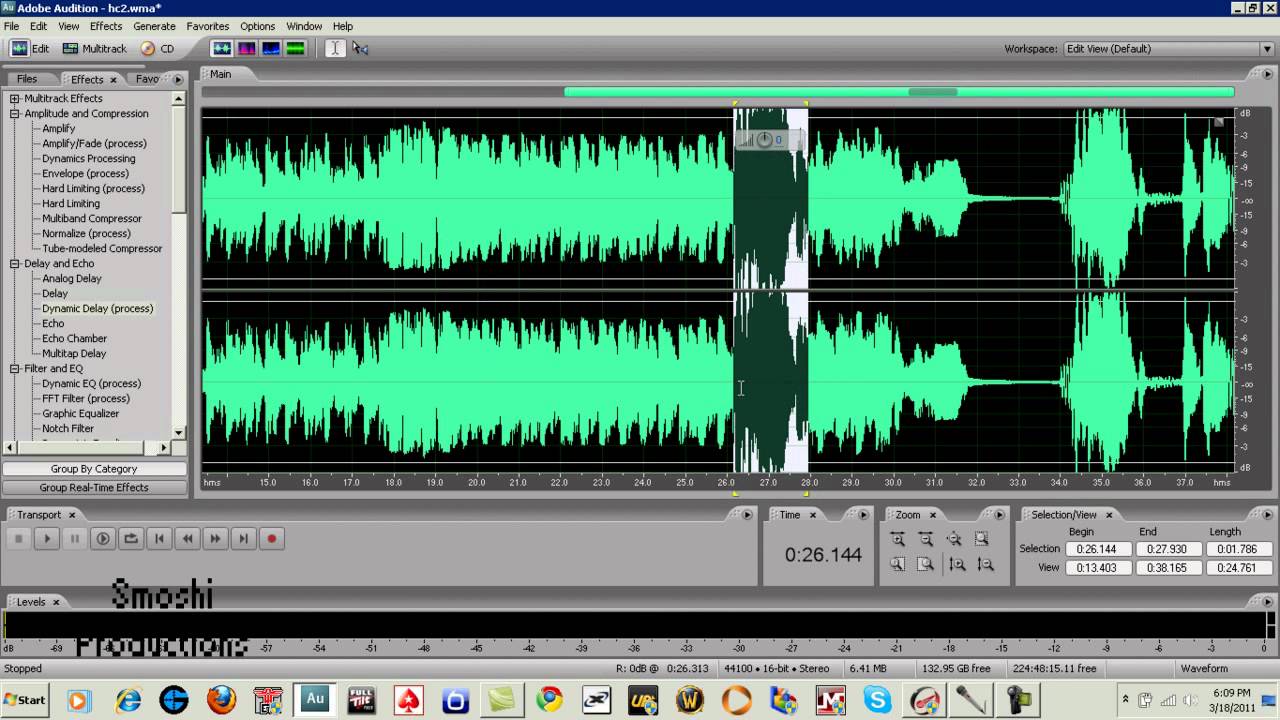Select Normalize (process) effect
This screenshot has width=1280, height=720.
pyautogui.click(x=86, y=233)
